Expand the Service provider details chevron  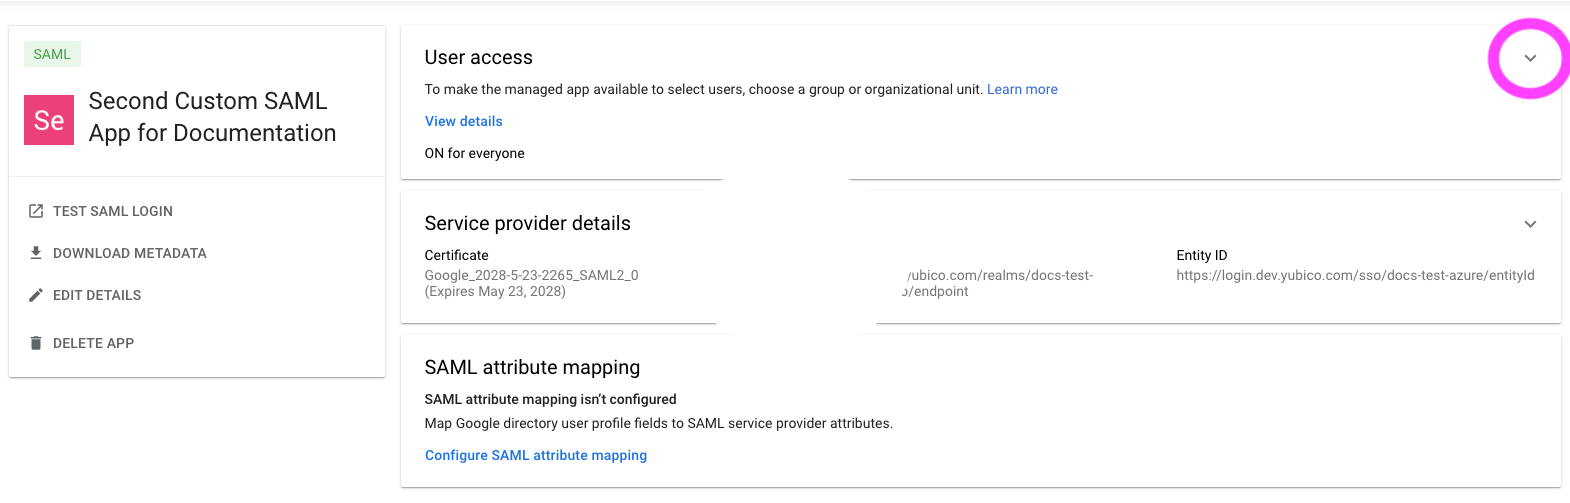coord(1529,224)
